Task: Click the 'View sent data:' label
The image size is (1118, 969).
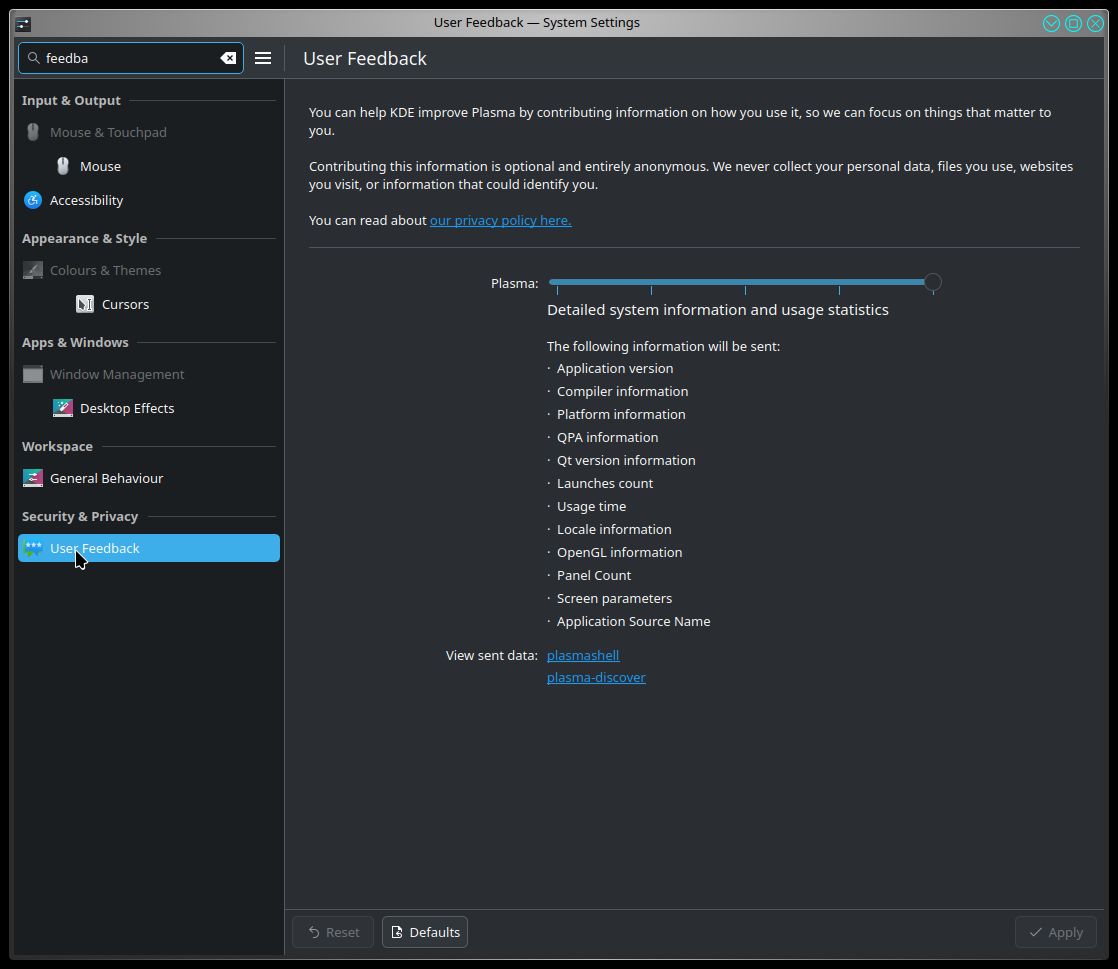Action: (x=492, y=655)
